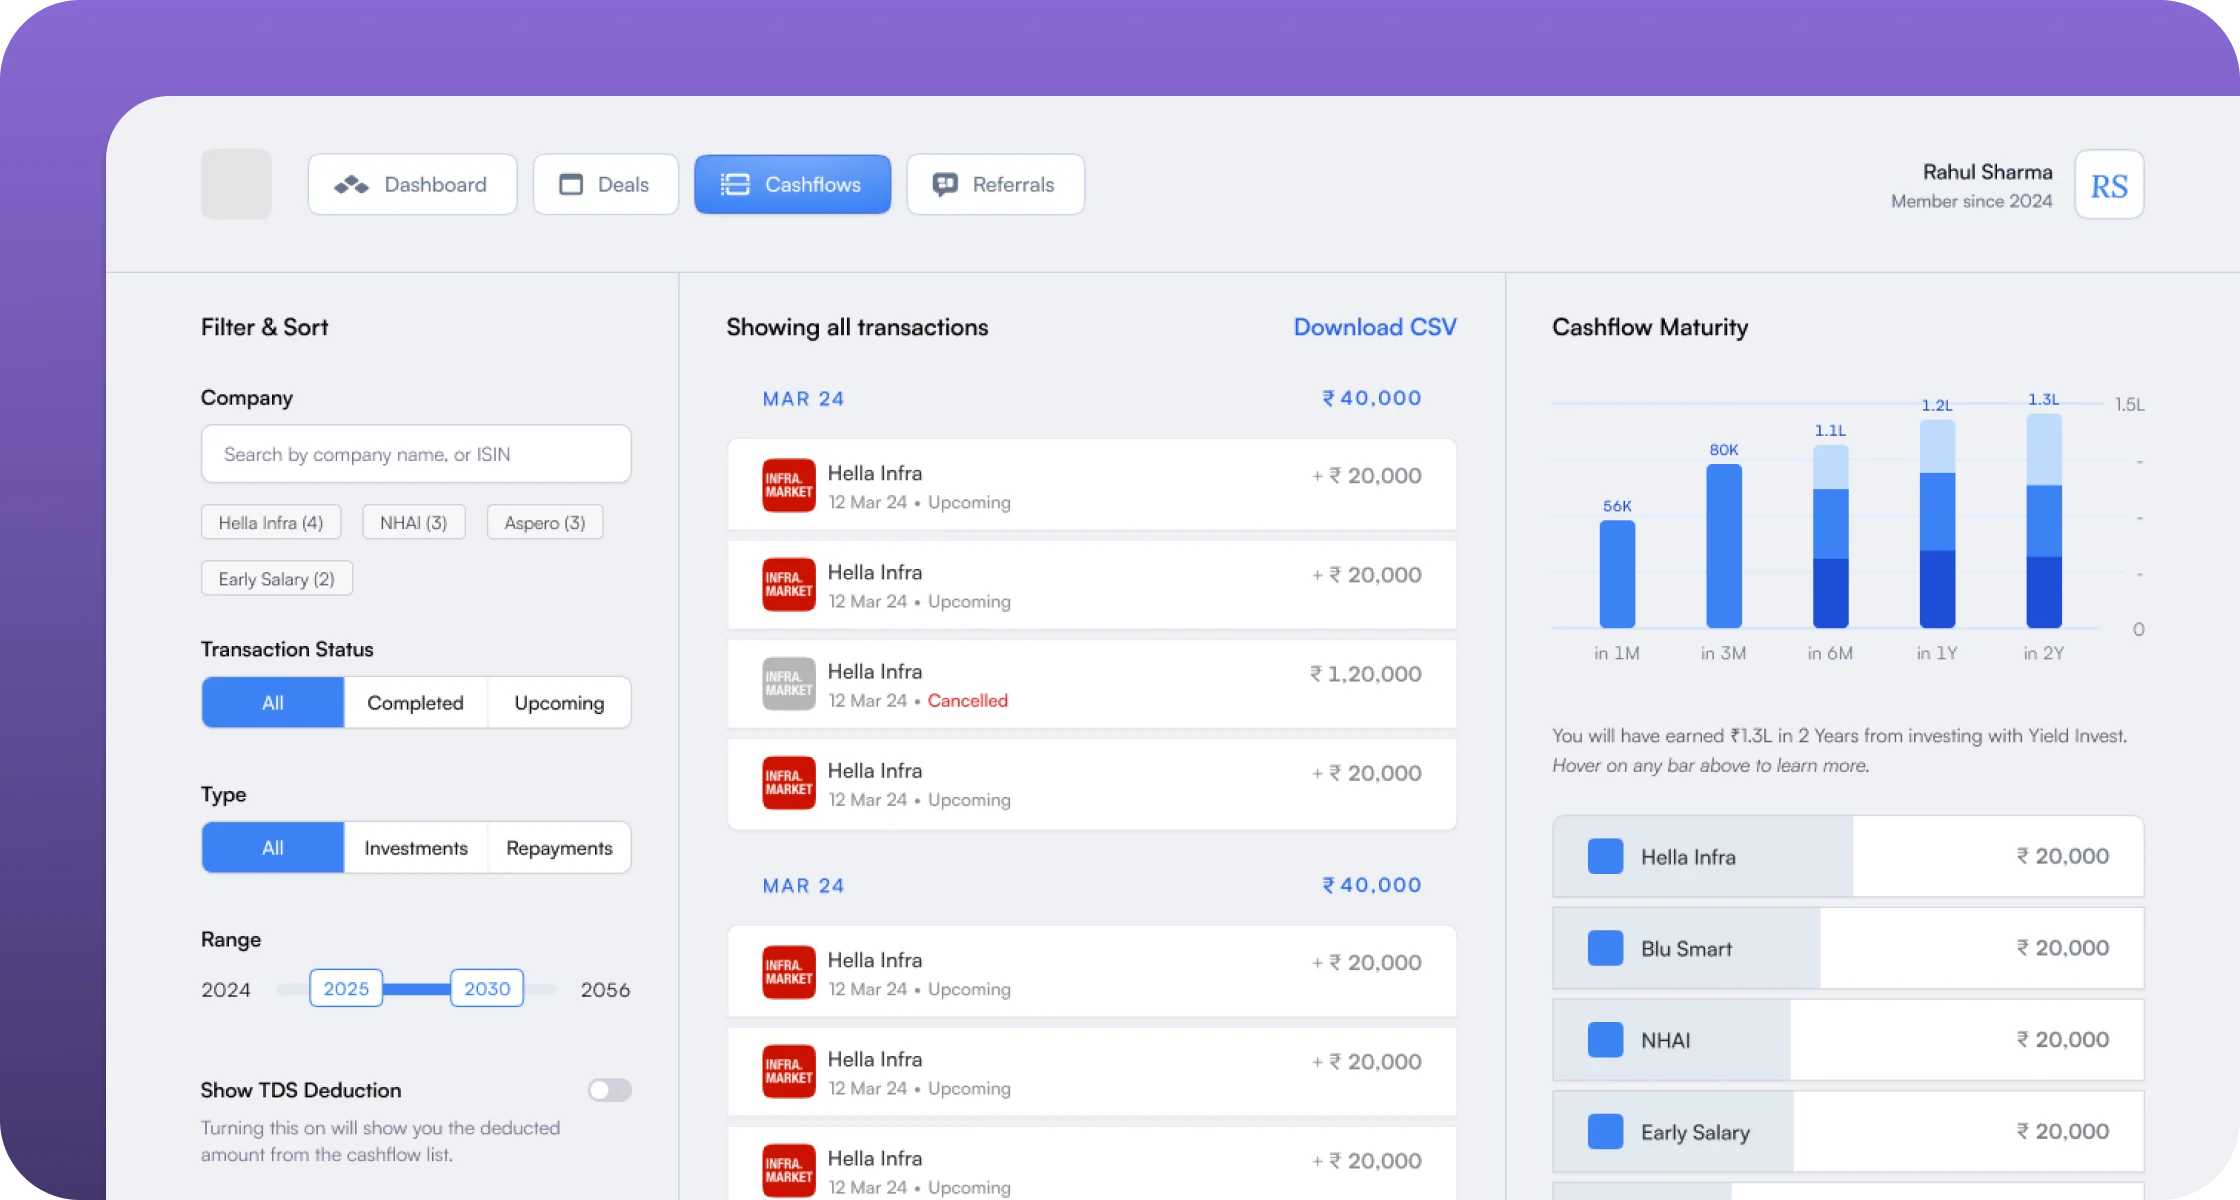Select the Cashflows tab
2240x1200 pixels.
[792, 184]
